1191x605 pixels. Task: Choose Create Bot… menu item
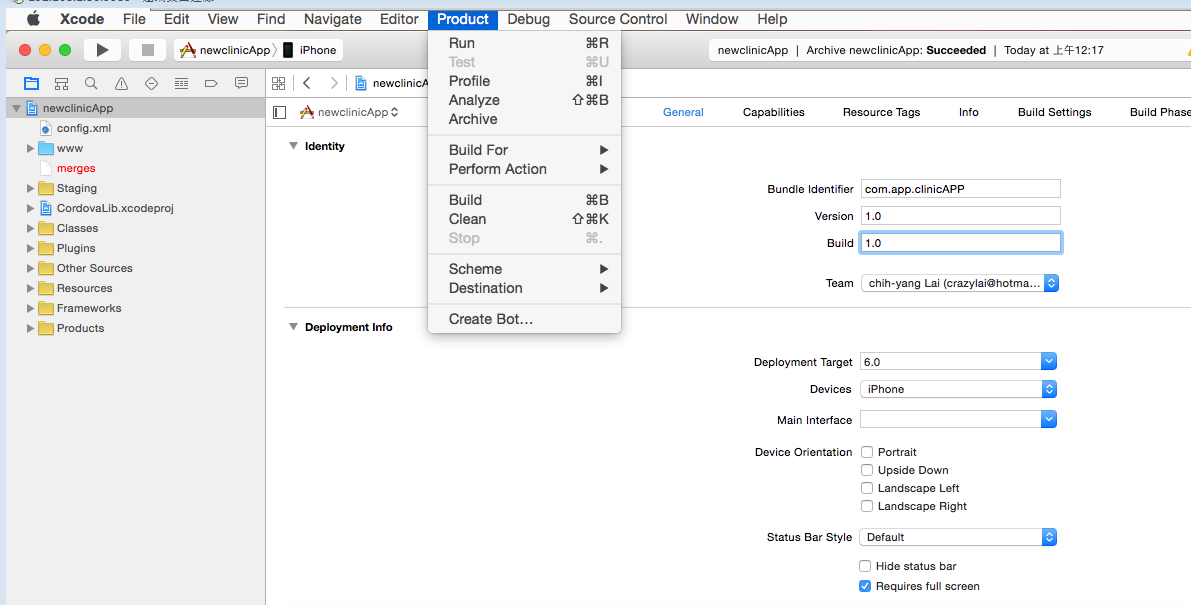(x=524, y=320)
